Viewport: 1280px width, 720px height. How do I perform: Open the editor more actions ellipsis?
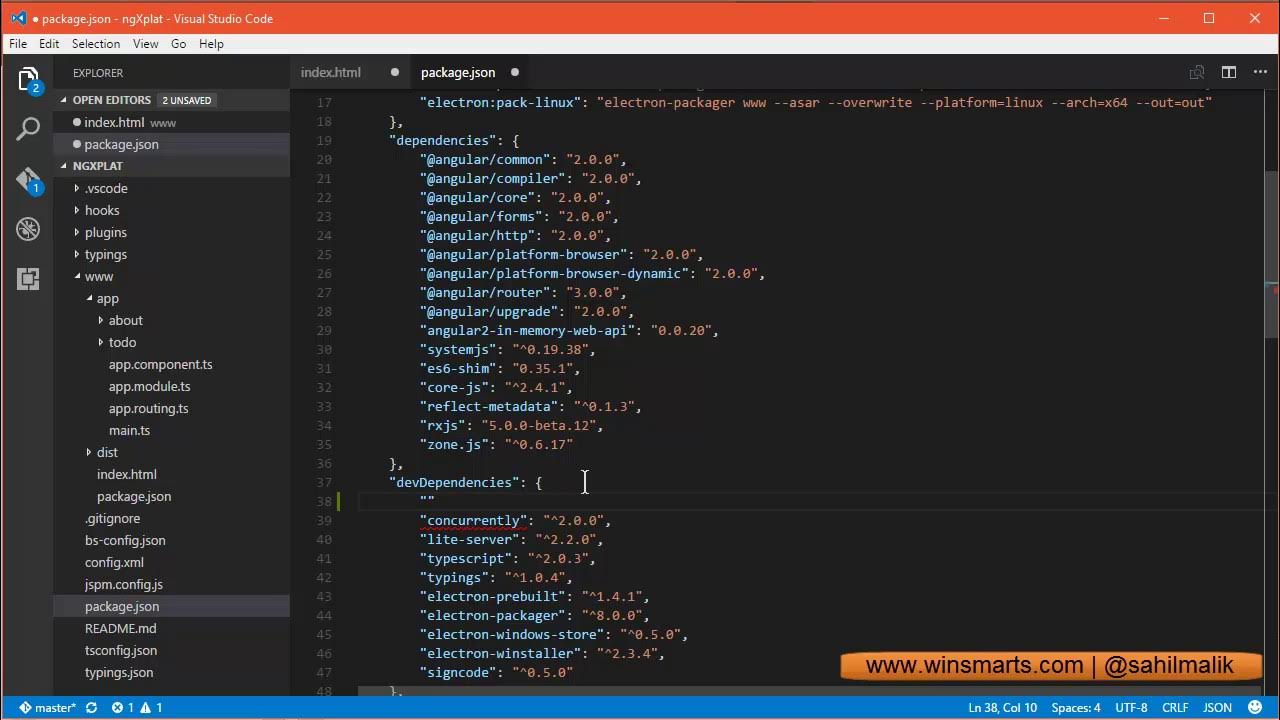pos(1261,72)
